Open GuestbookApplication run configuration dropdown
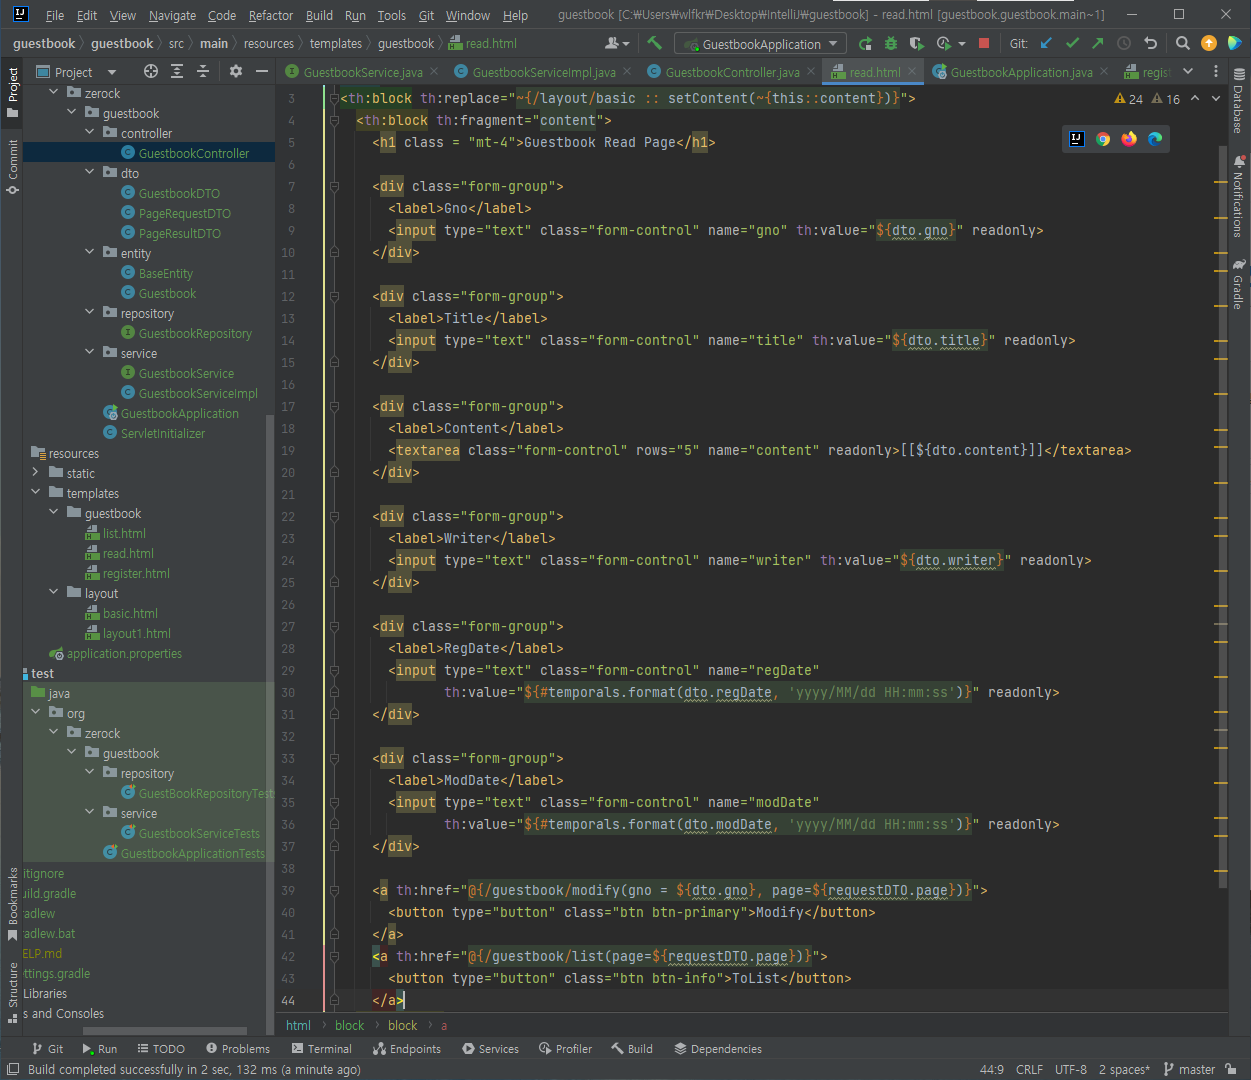The image size is (1251, 1080). click(x=760, y=44)
